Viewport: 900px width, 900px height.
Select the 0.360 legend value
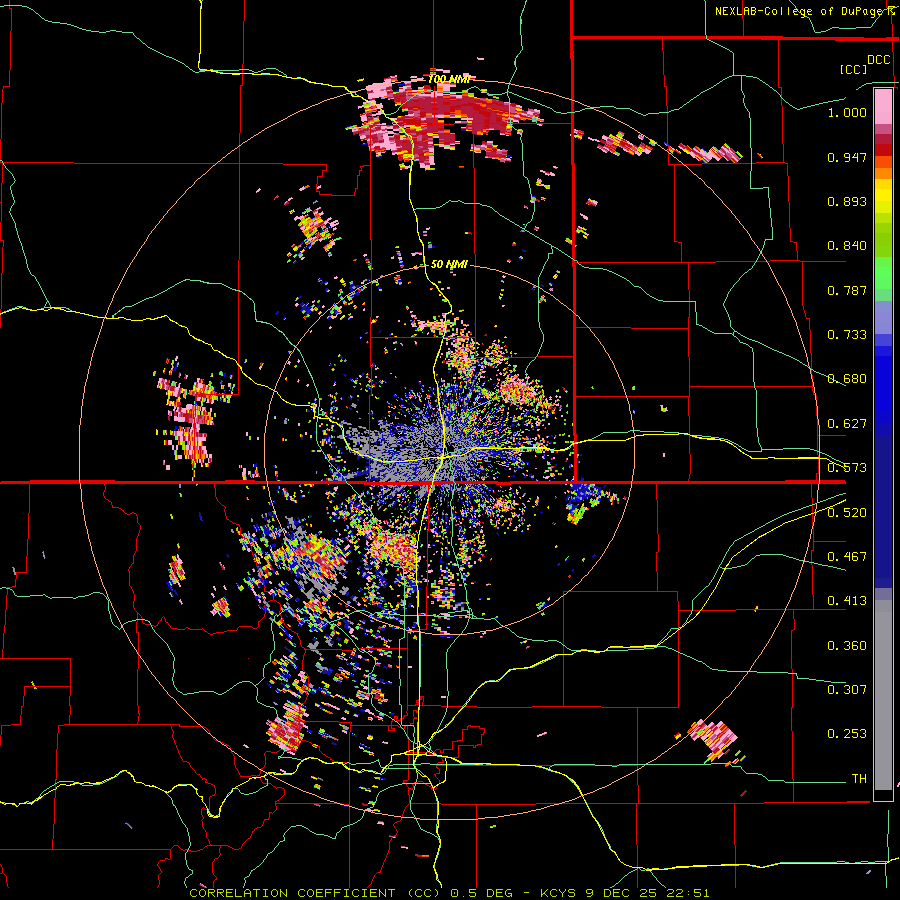[847, 646]
